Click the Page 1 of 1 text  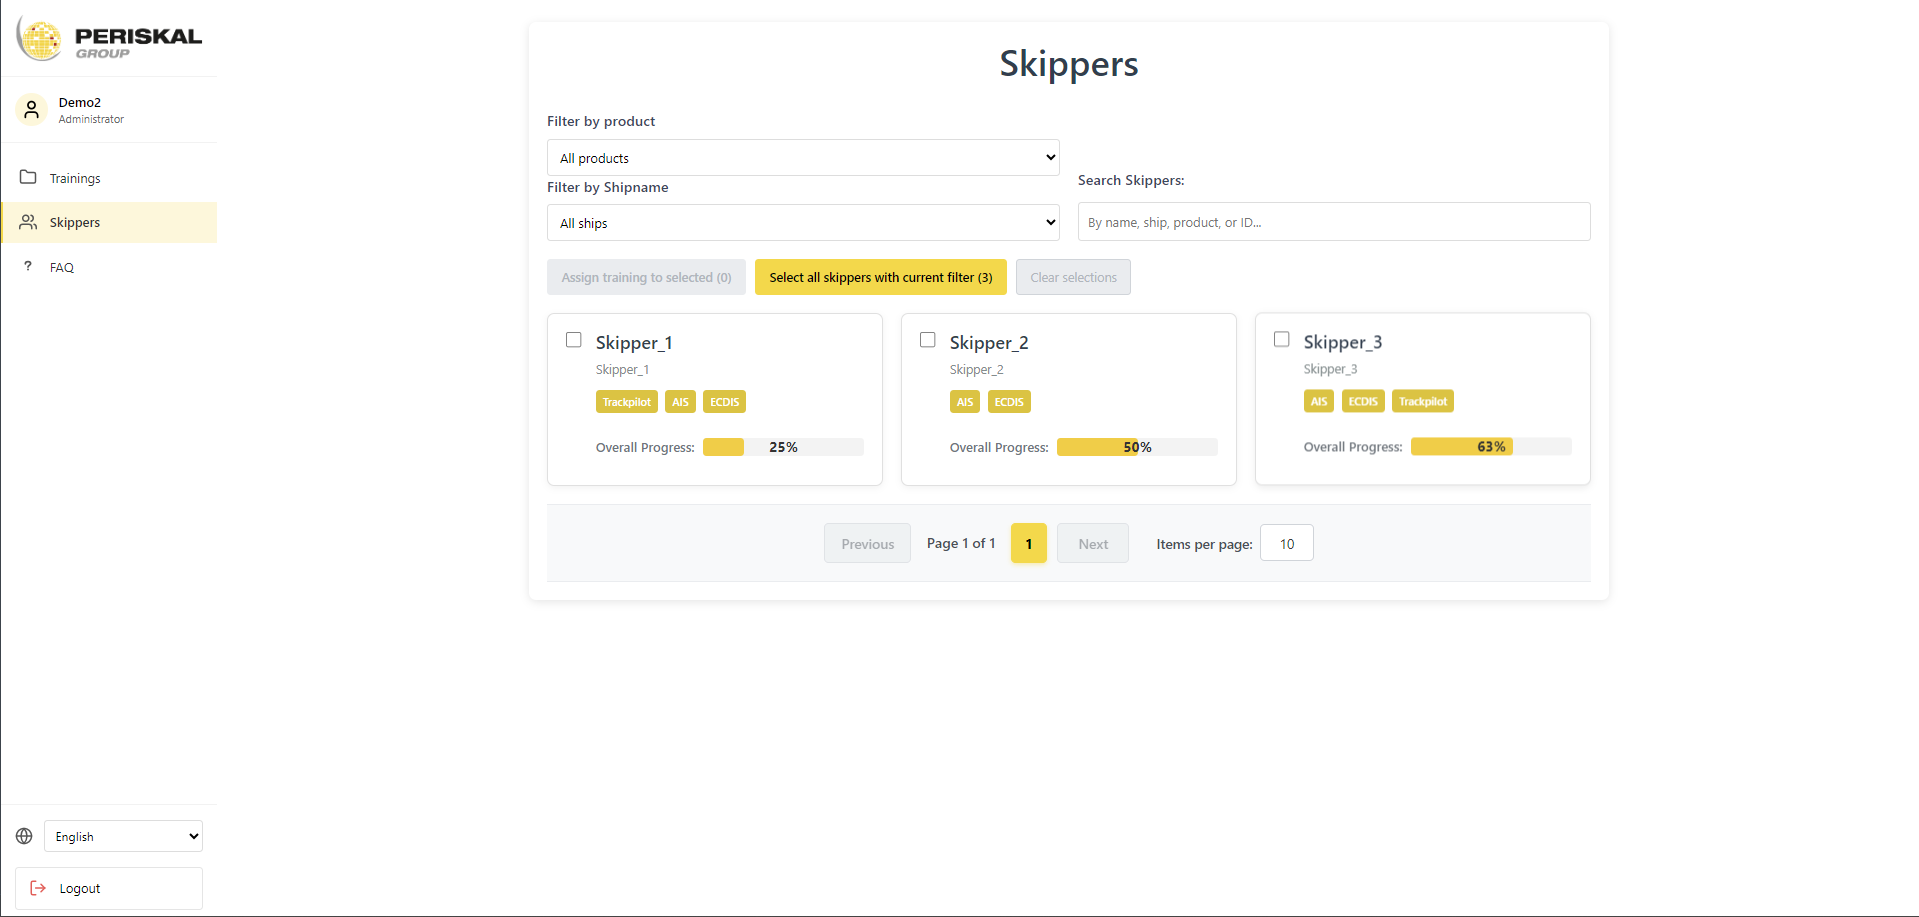(x=961, y=543)
